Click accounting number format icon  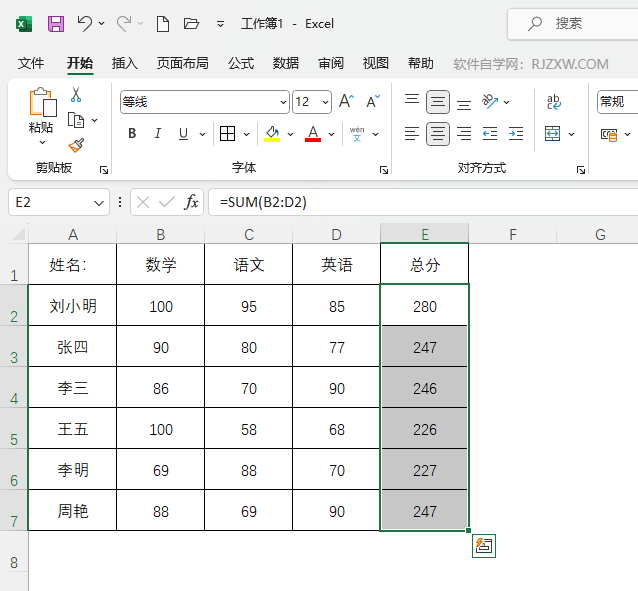click(609, 134)
